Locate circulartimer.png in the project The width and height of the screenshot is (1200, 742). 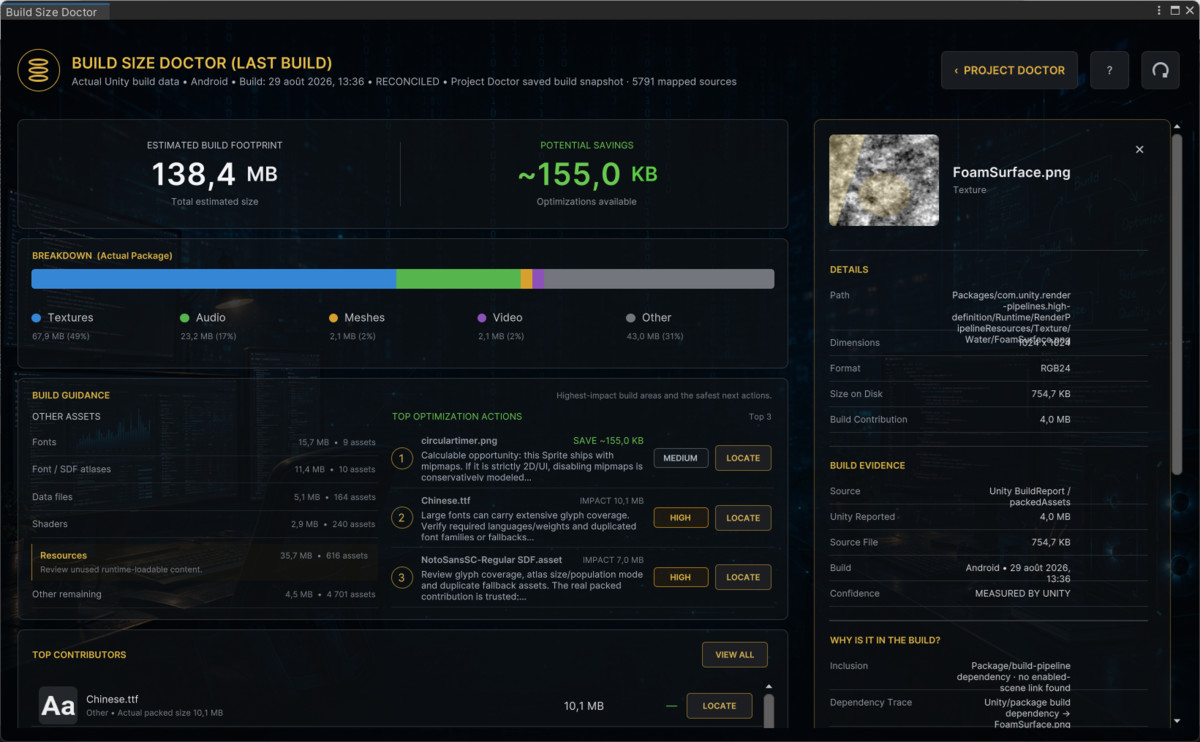[743, 458]
